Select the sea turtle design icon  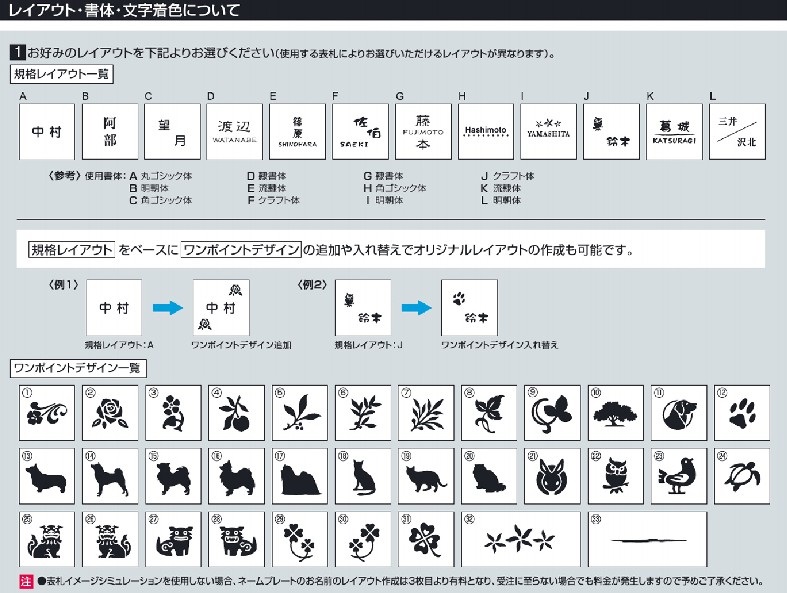[x=741, y=474]
